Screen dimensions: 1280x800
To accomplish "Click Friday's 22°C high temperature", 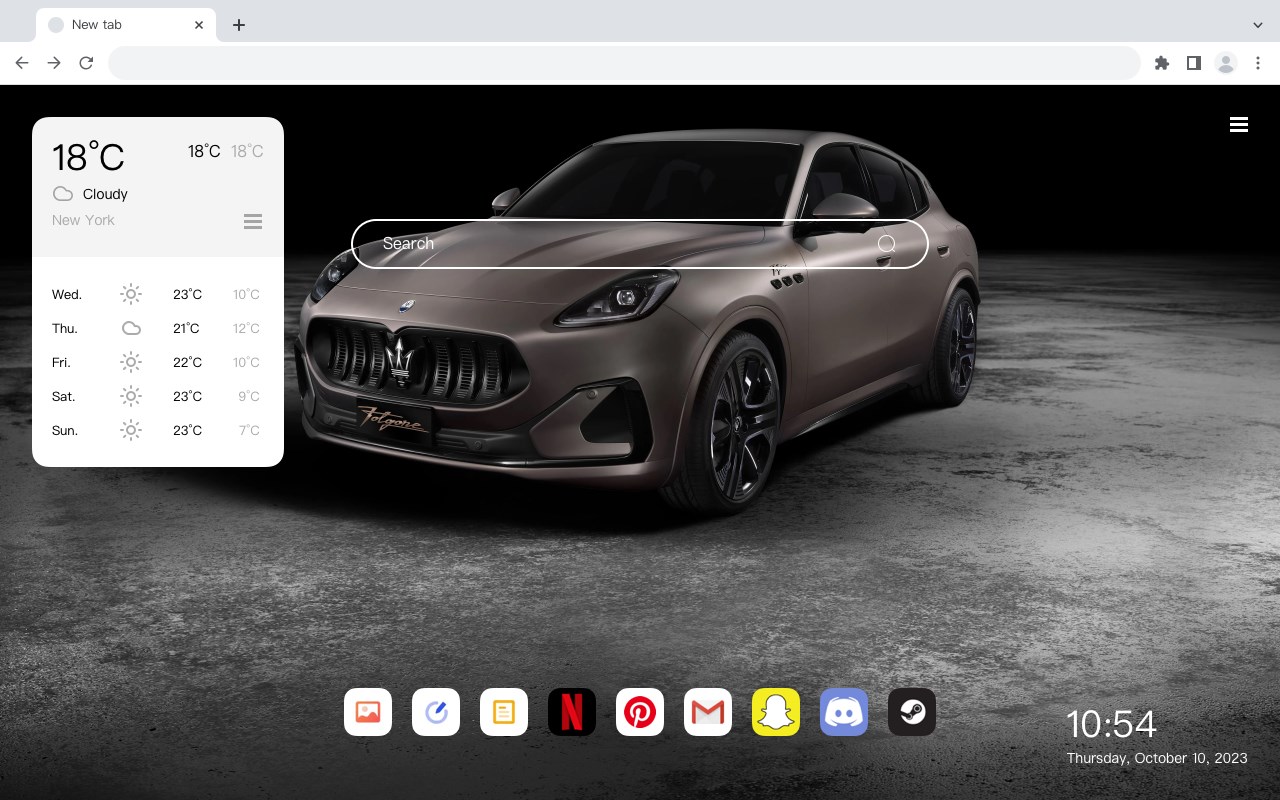I will point(187,363).
